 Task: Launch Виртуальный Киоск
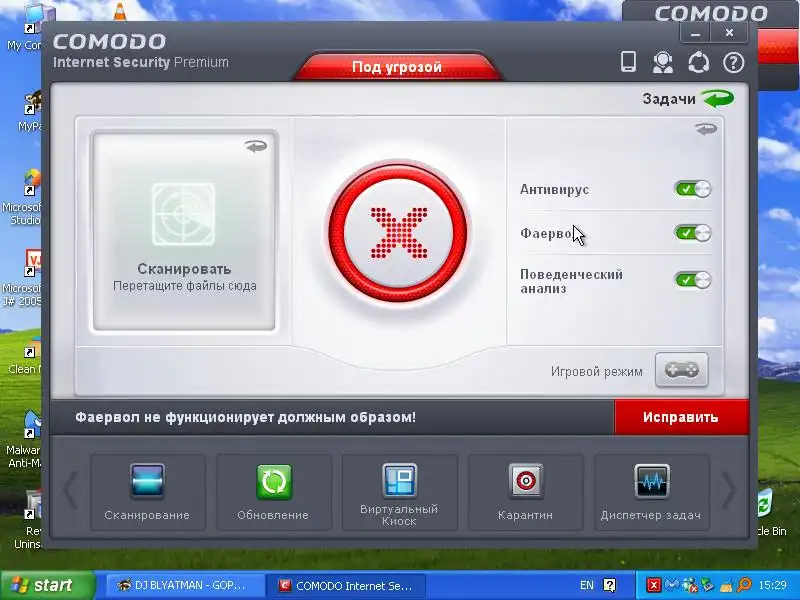399,492
